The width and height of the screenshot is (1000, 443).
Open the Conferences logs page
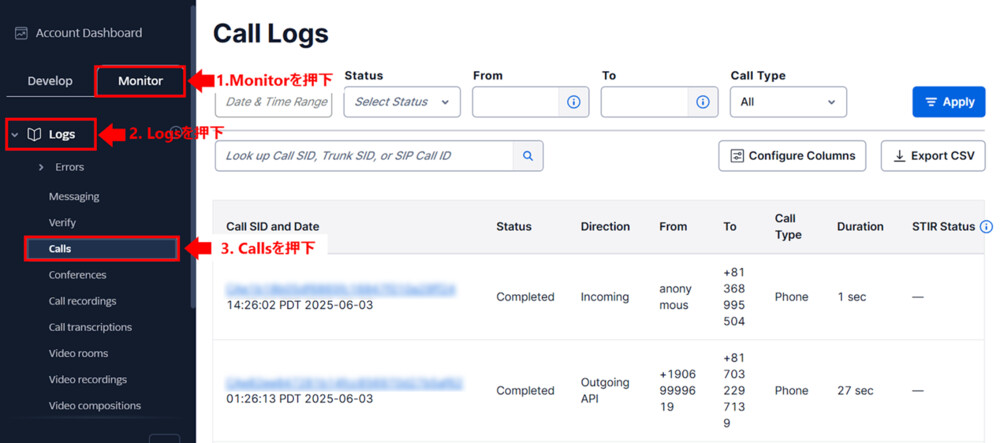coord(77,275)
